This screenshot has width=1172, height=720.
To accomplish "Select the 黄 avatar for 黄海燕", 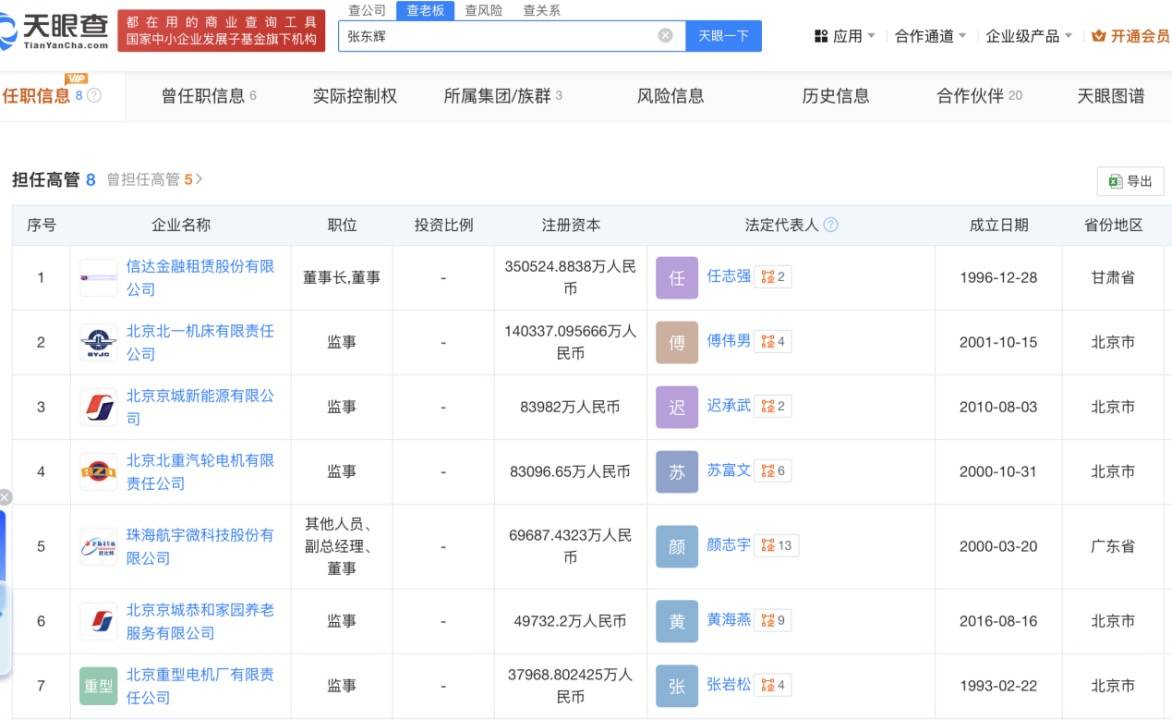I will click(676, 621).
